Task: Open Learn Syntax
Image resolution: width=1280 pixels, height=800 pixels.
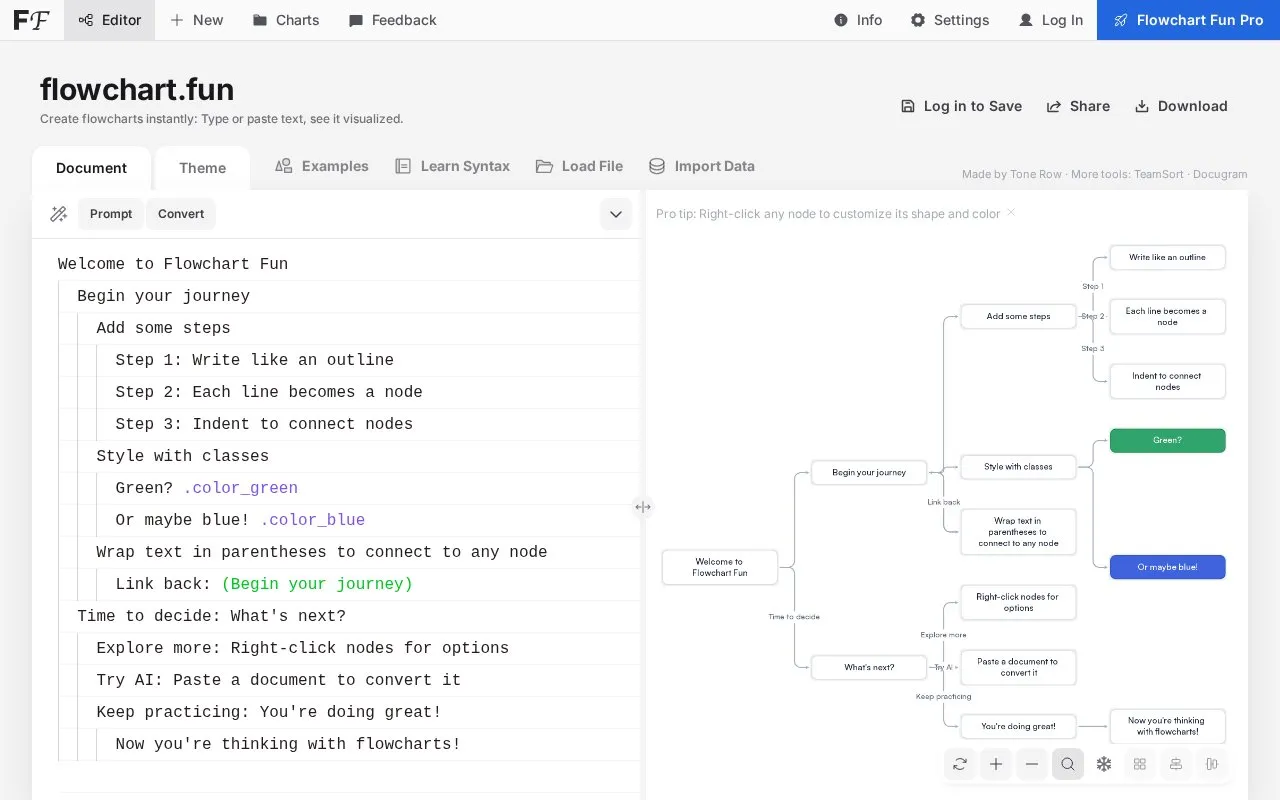Action: [452, 166]
